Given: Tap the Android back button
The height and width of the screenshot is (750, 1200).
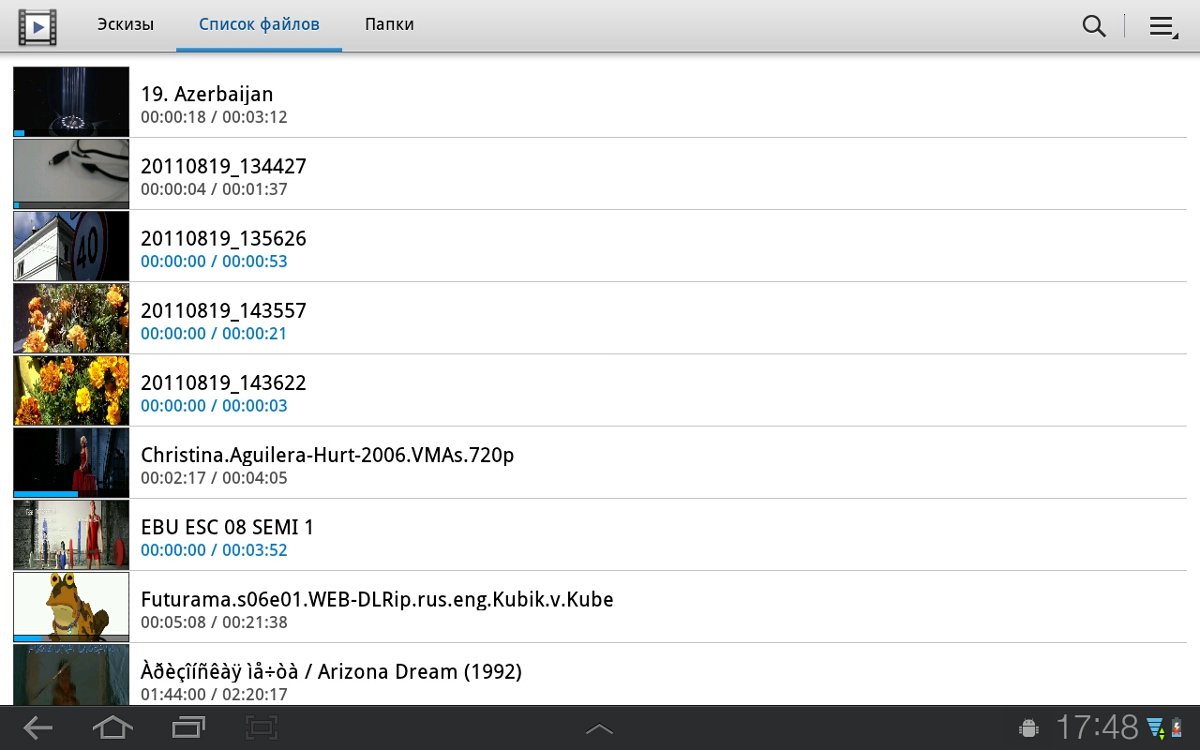Looking at the screenshot, I should coord(38,728).
